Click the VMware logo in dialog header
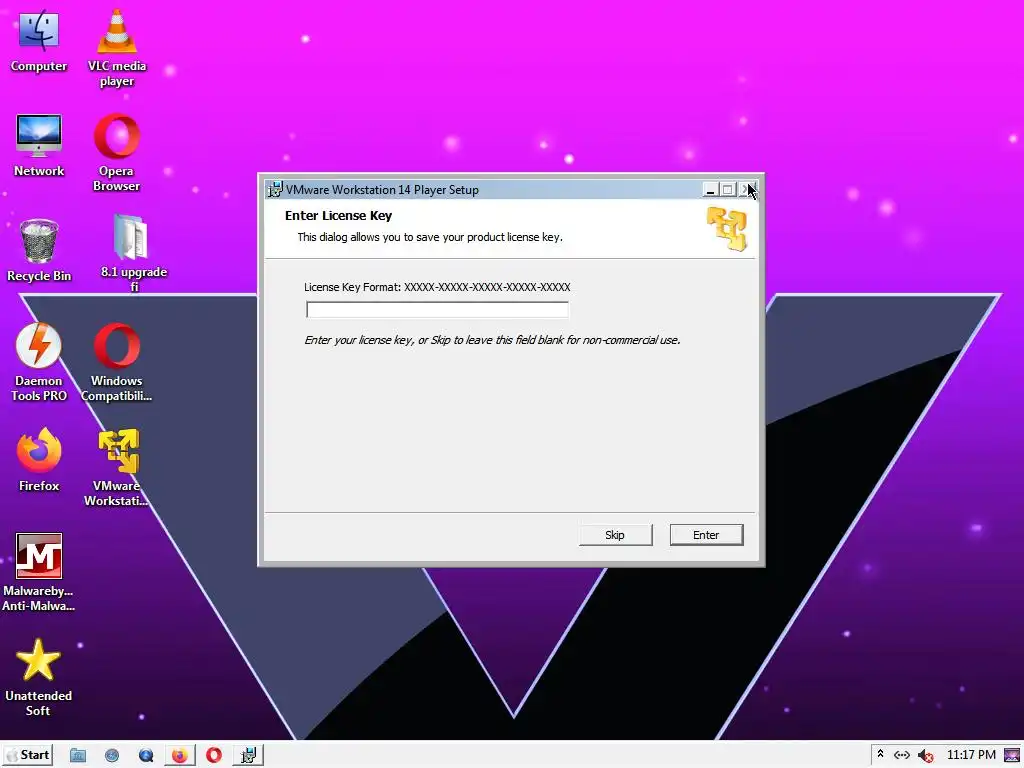Image resolution: width=1024 pixels, height=768 pixels. coord(727,229)
